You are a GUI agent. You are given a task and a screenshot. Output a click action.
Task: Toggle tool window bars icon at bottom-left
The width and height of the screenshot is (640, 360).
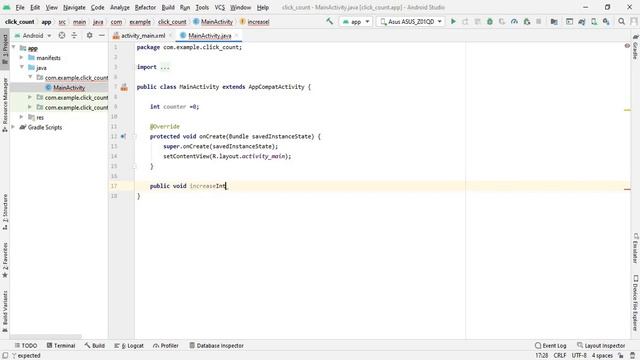pyautogui.click(x=5, y=356)
